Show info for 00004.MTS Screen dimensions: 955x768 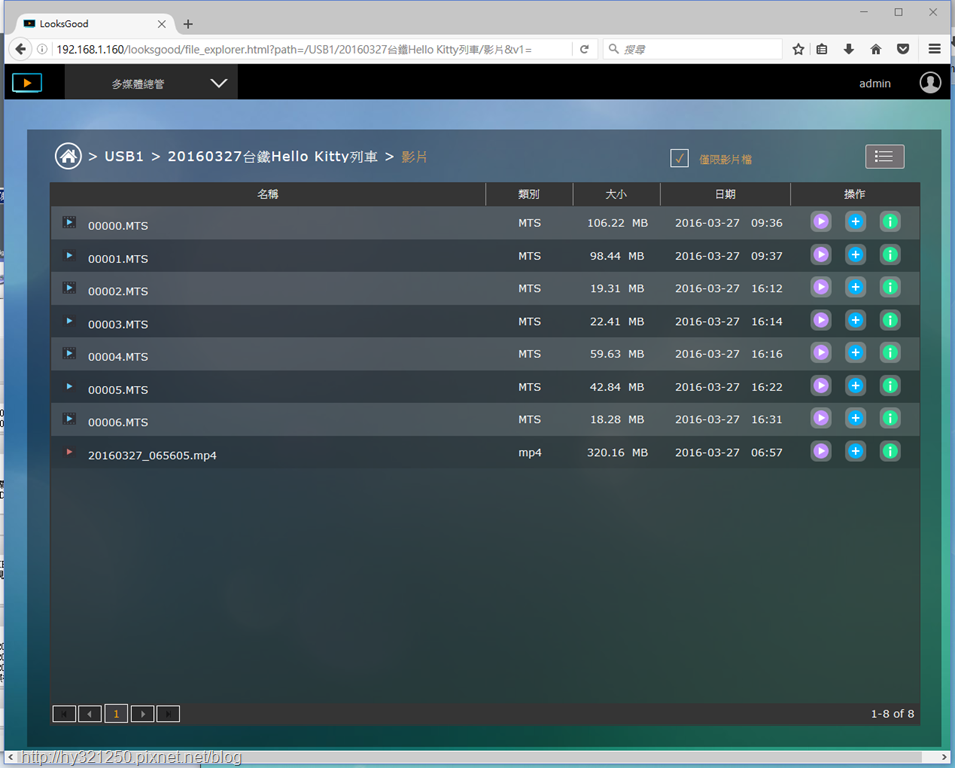click(890, 353)
